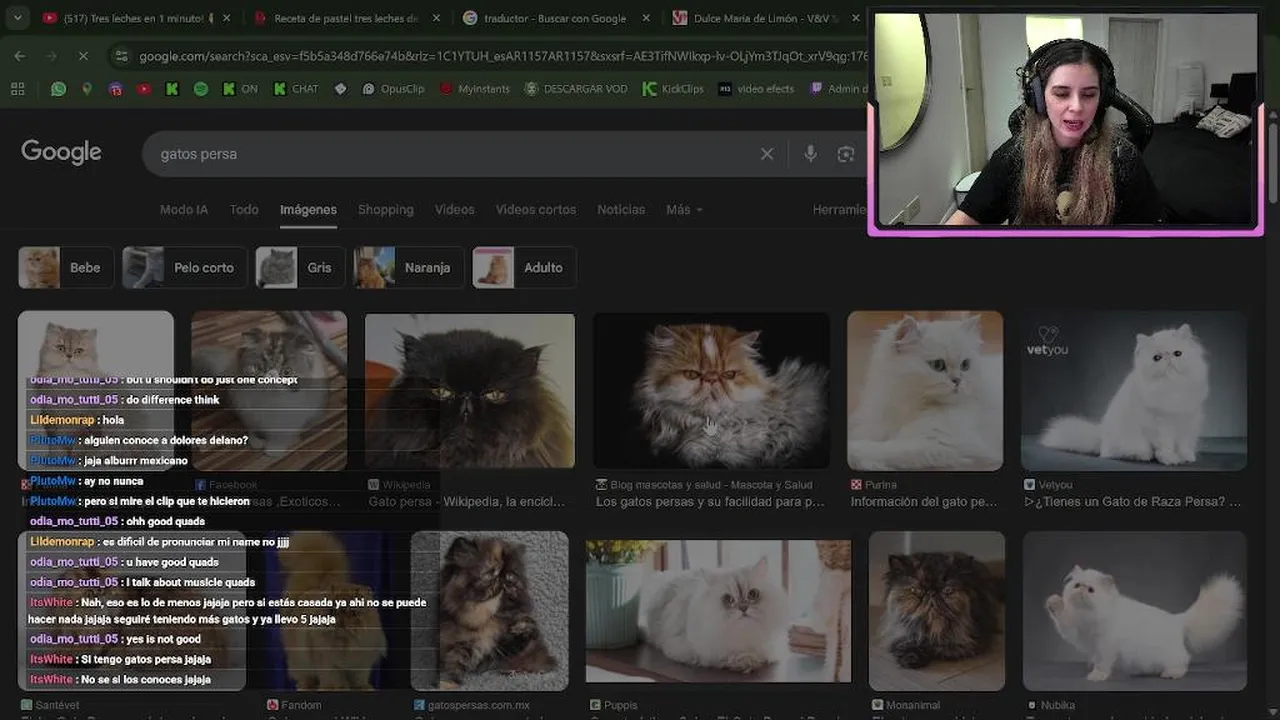Go back with the browser back arrow
The height and width of the screenshot is (720, 1280).
pos(20,56)
